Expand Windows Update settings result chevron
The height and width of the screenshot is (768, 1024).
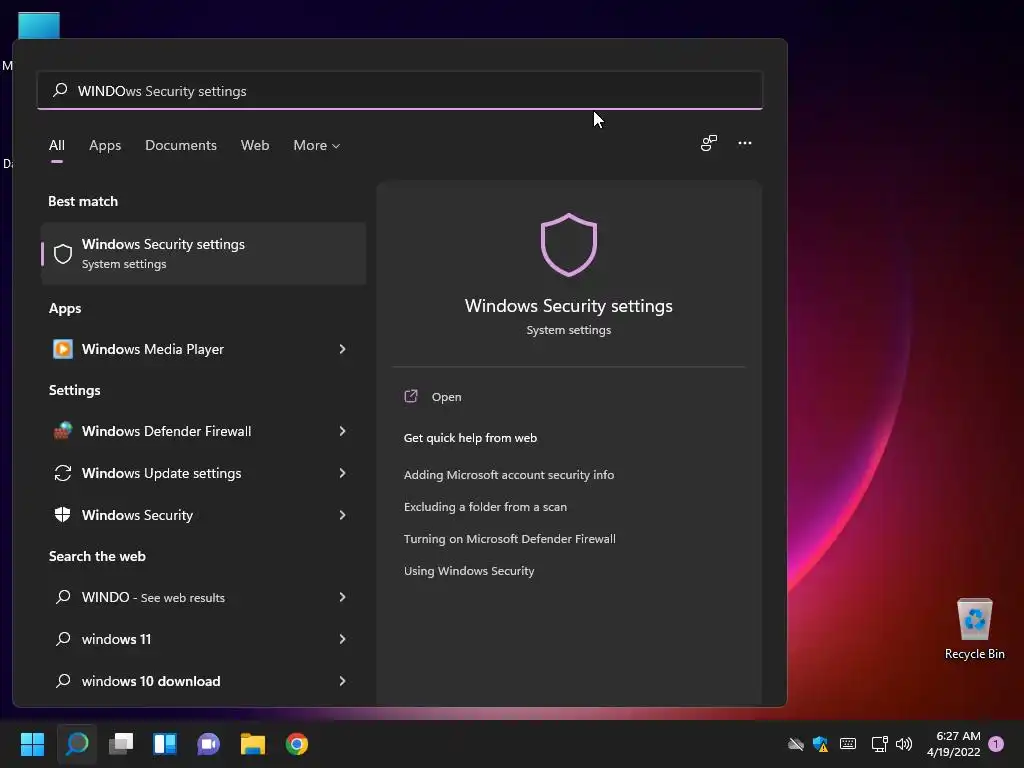[342, 473]
